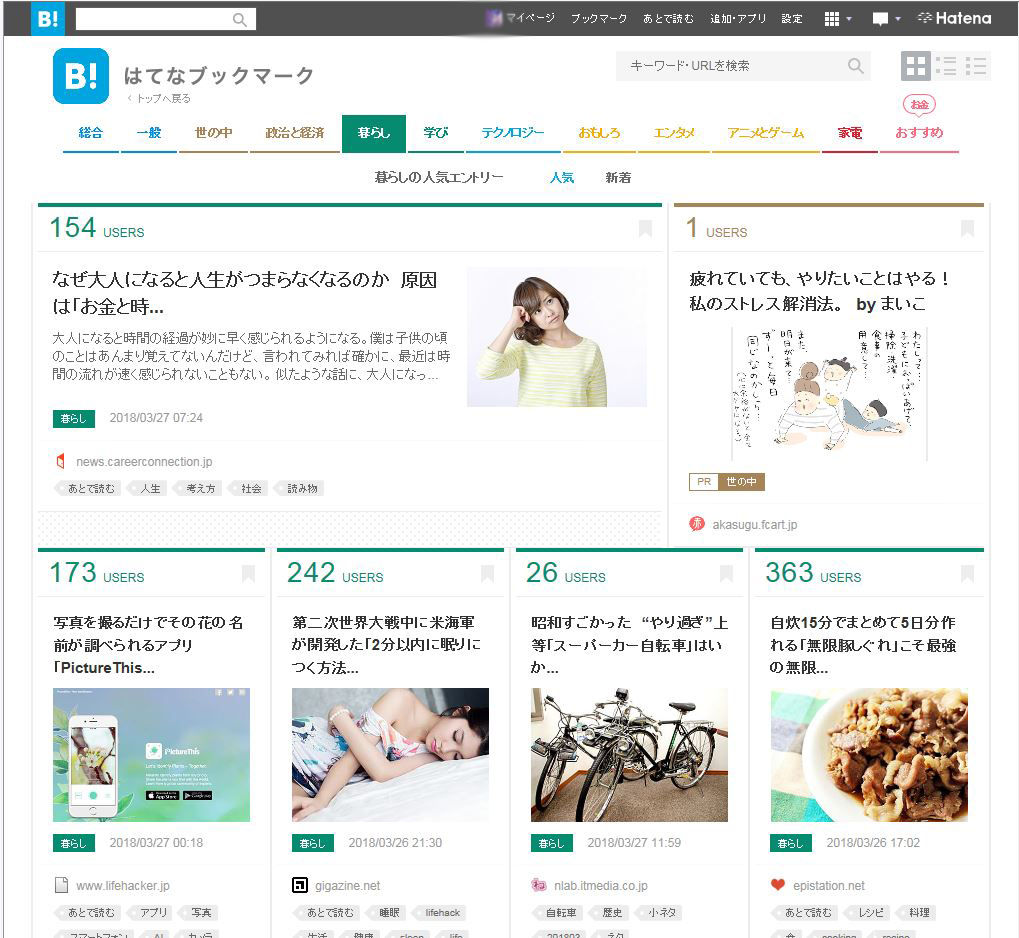Switch to compact headline list view
The height and width of the screenshot is (938, 1019).
pyautogui.click(x=976, y=66)
